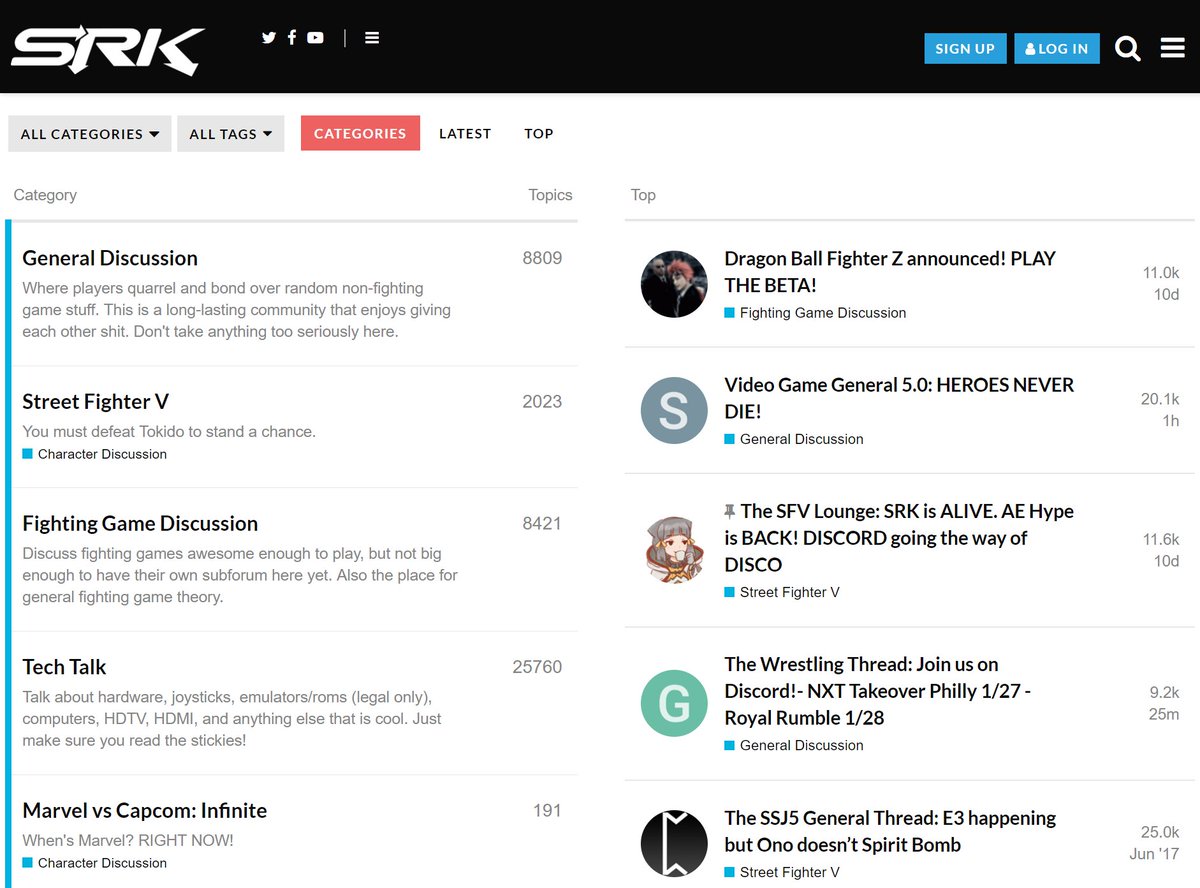Viewport: 1200px width, 888px height.
Task: Click the 25760 topics count for Tech Talk
Action: 537,667
